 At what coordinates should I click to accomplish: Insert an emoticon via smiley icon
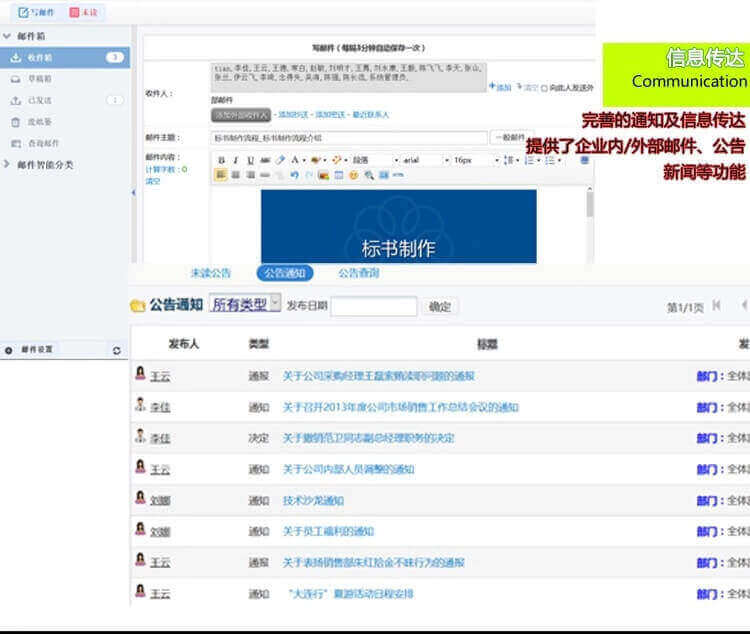click(354, 175)
